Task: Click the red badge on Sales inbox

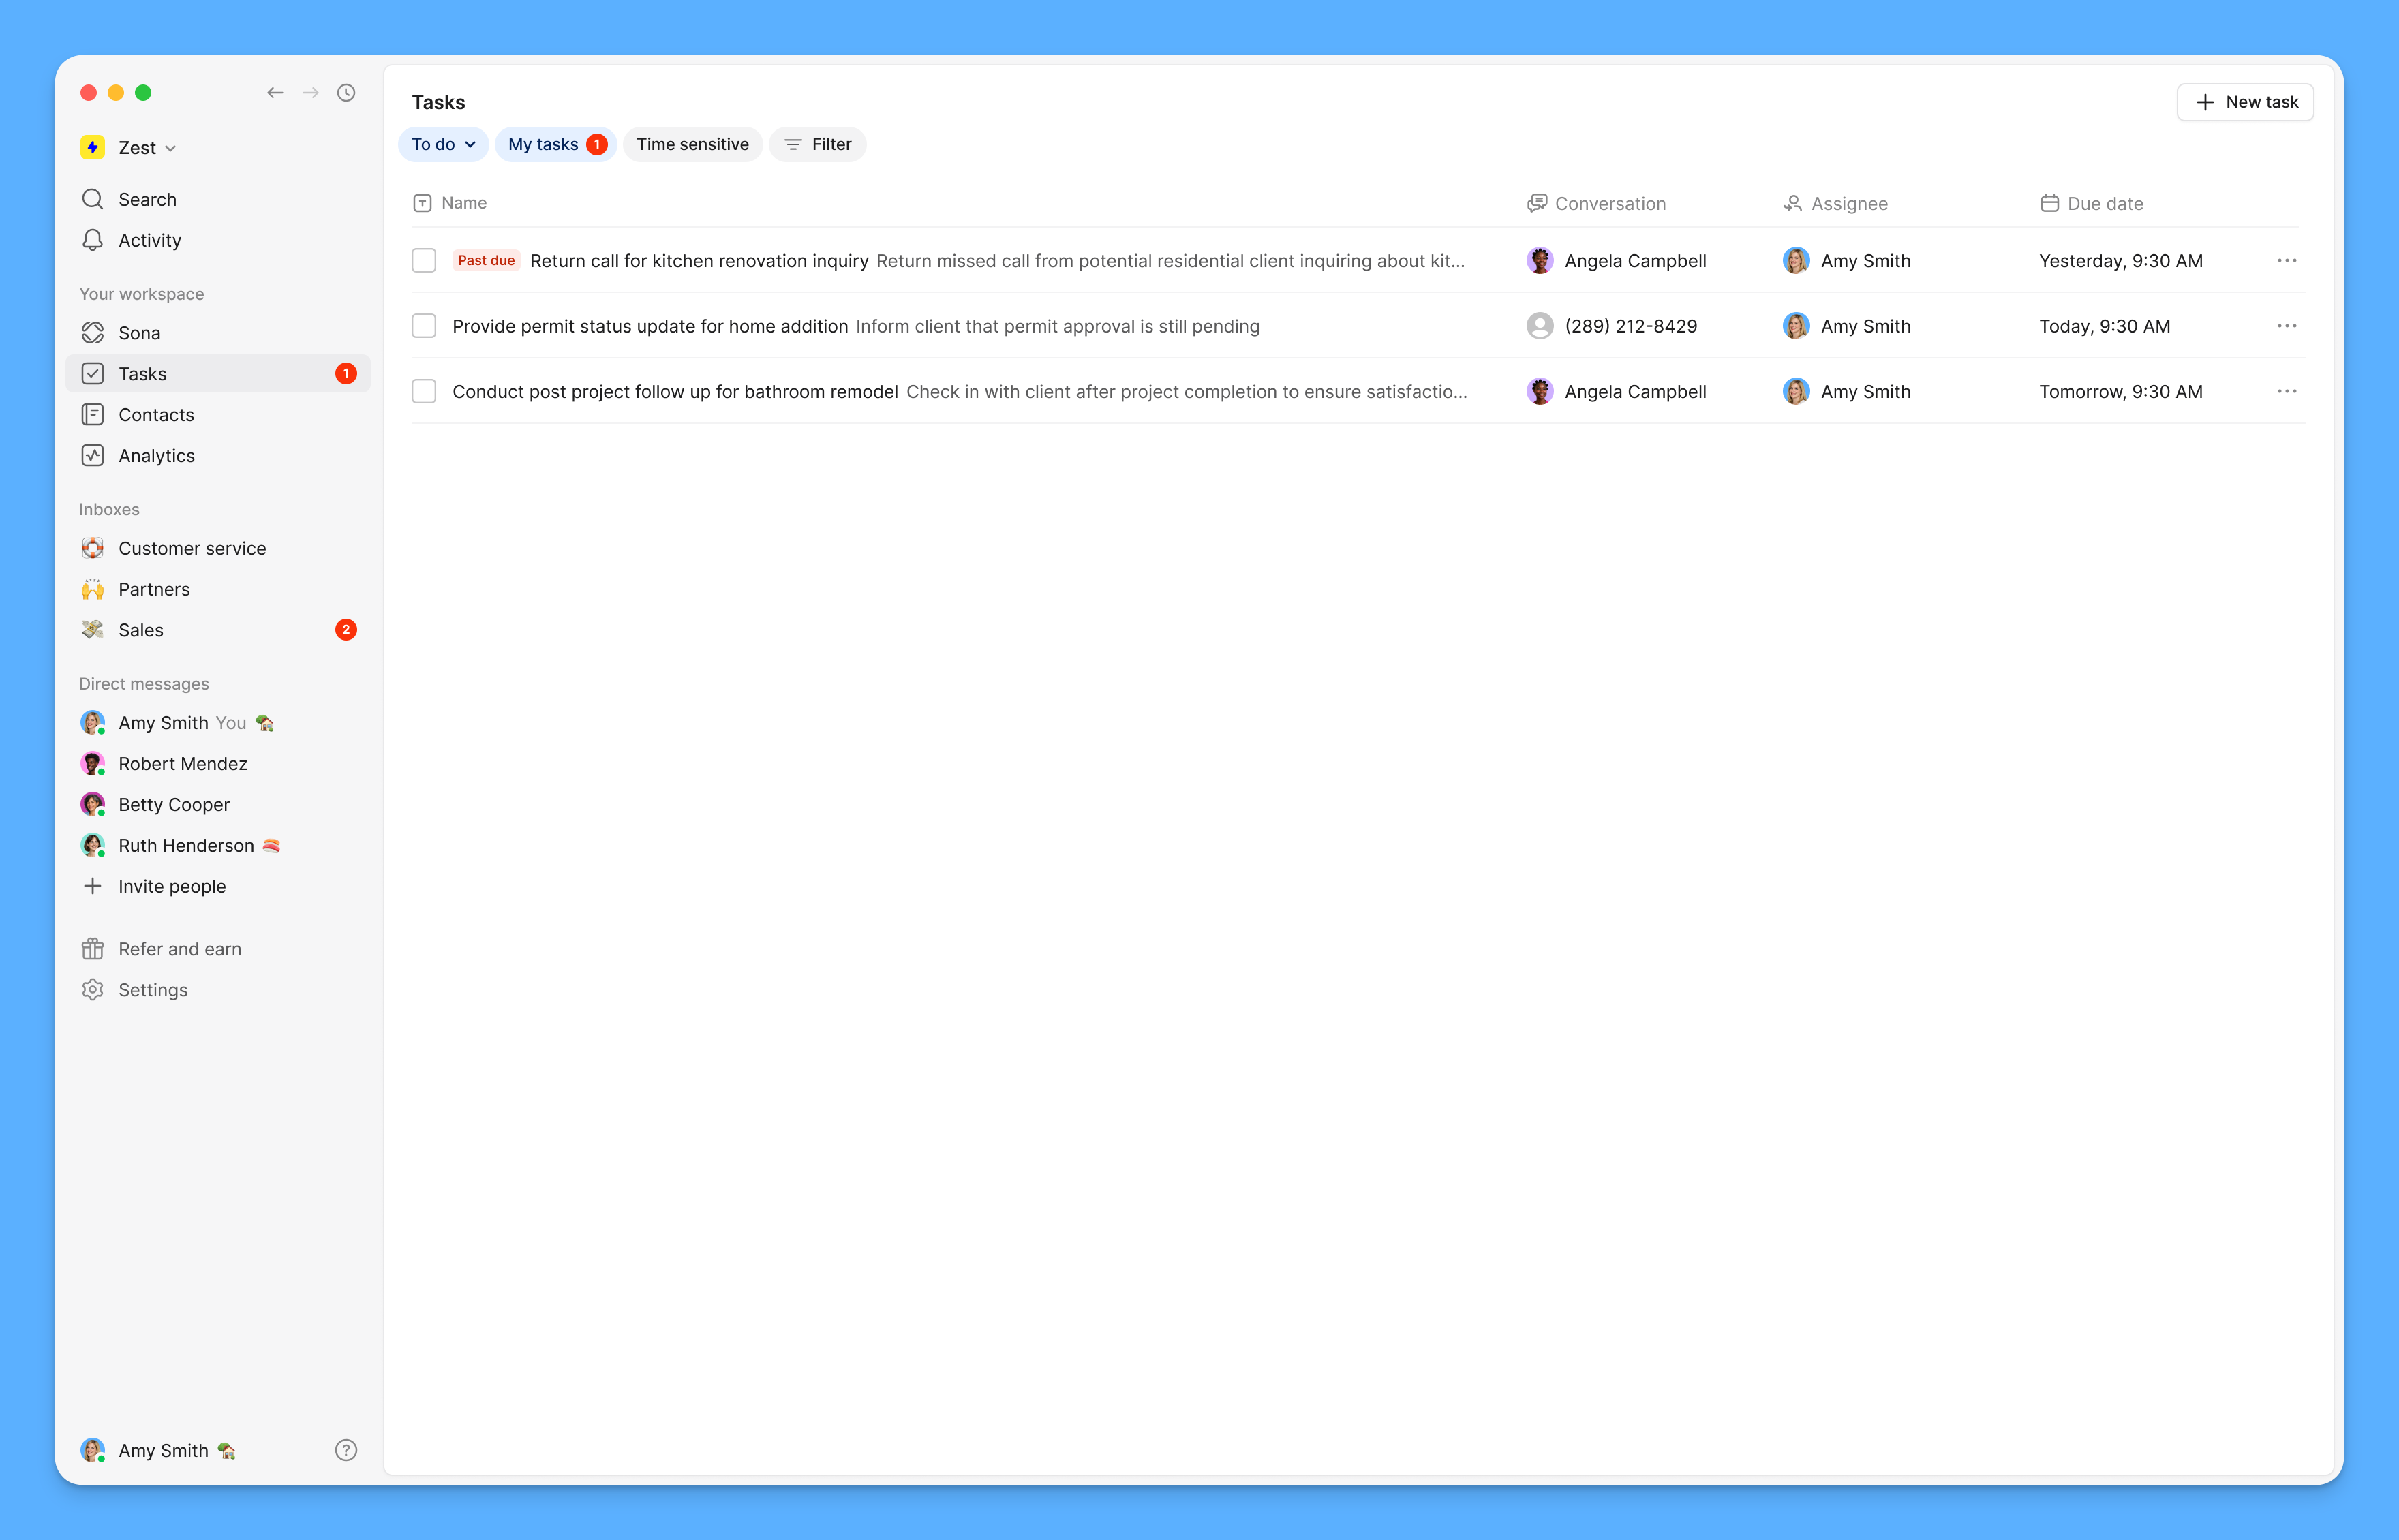Action: 346,630
